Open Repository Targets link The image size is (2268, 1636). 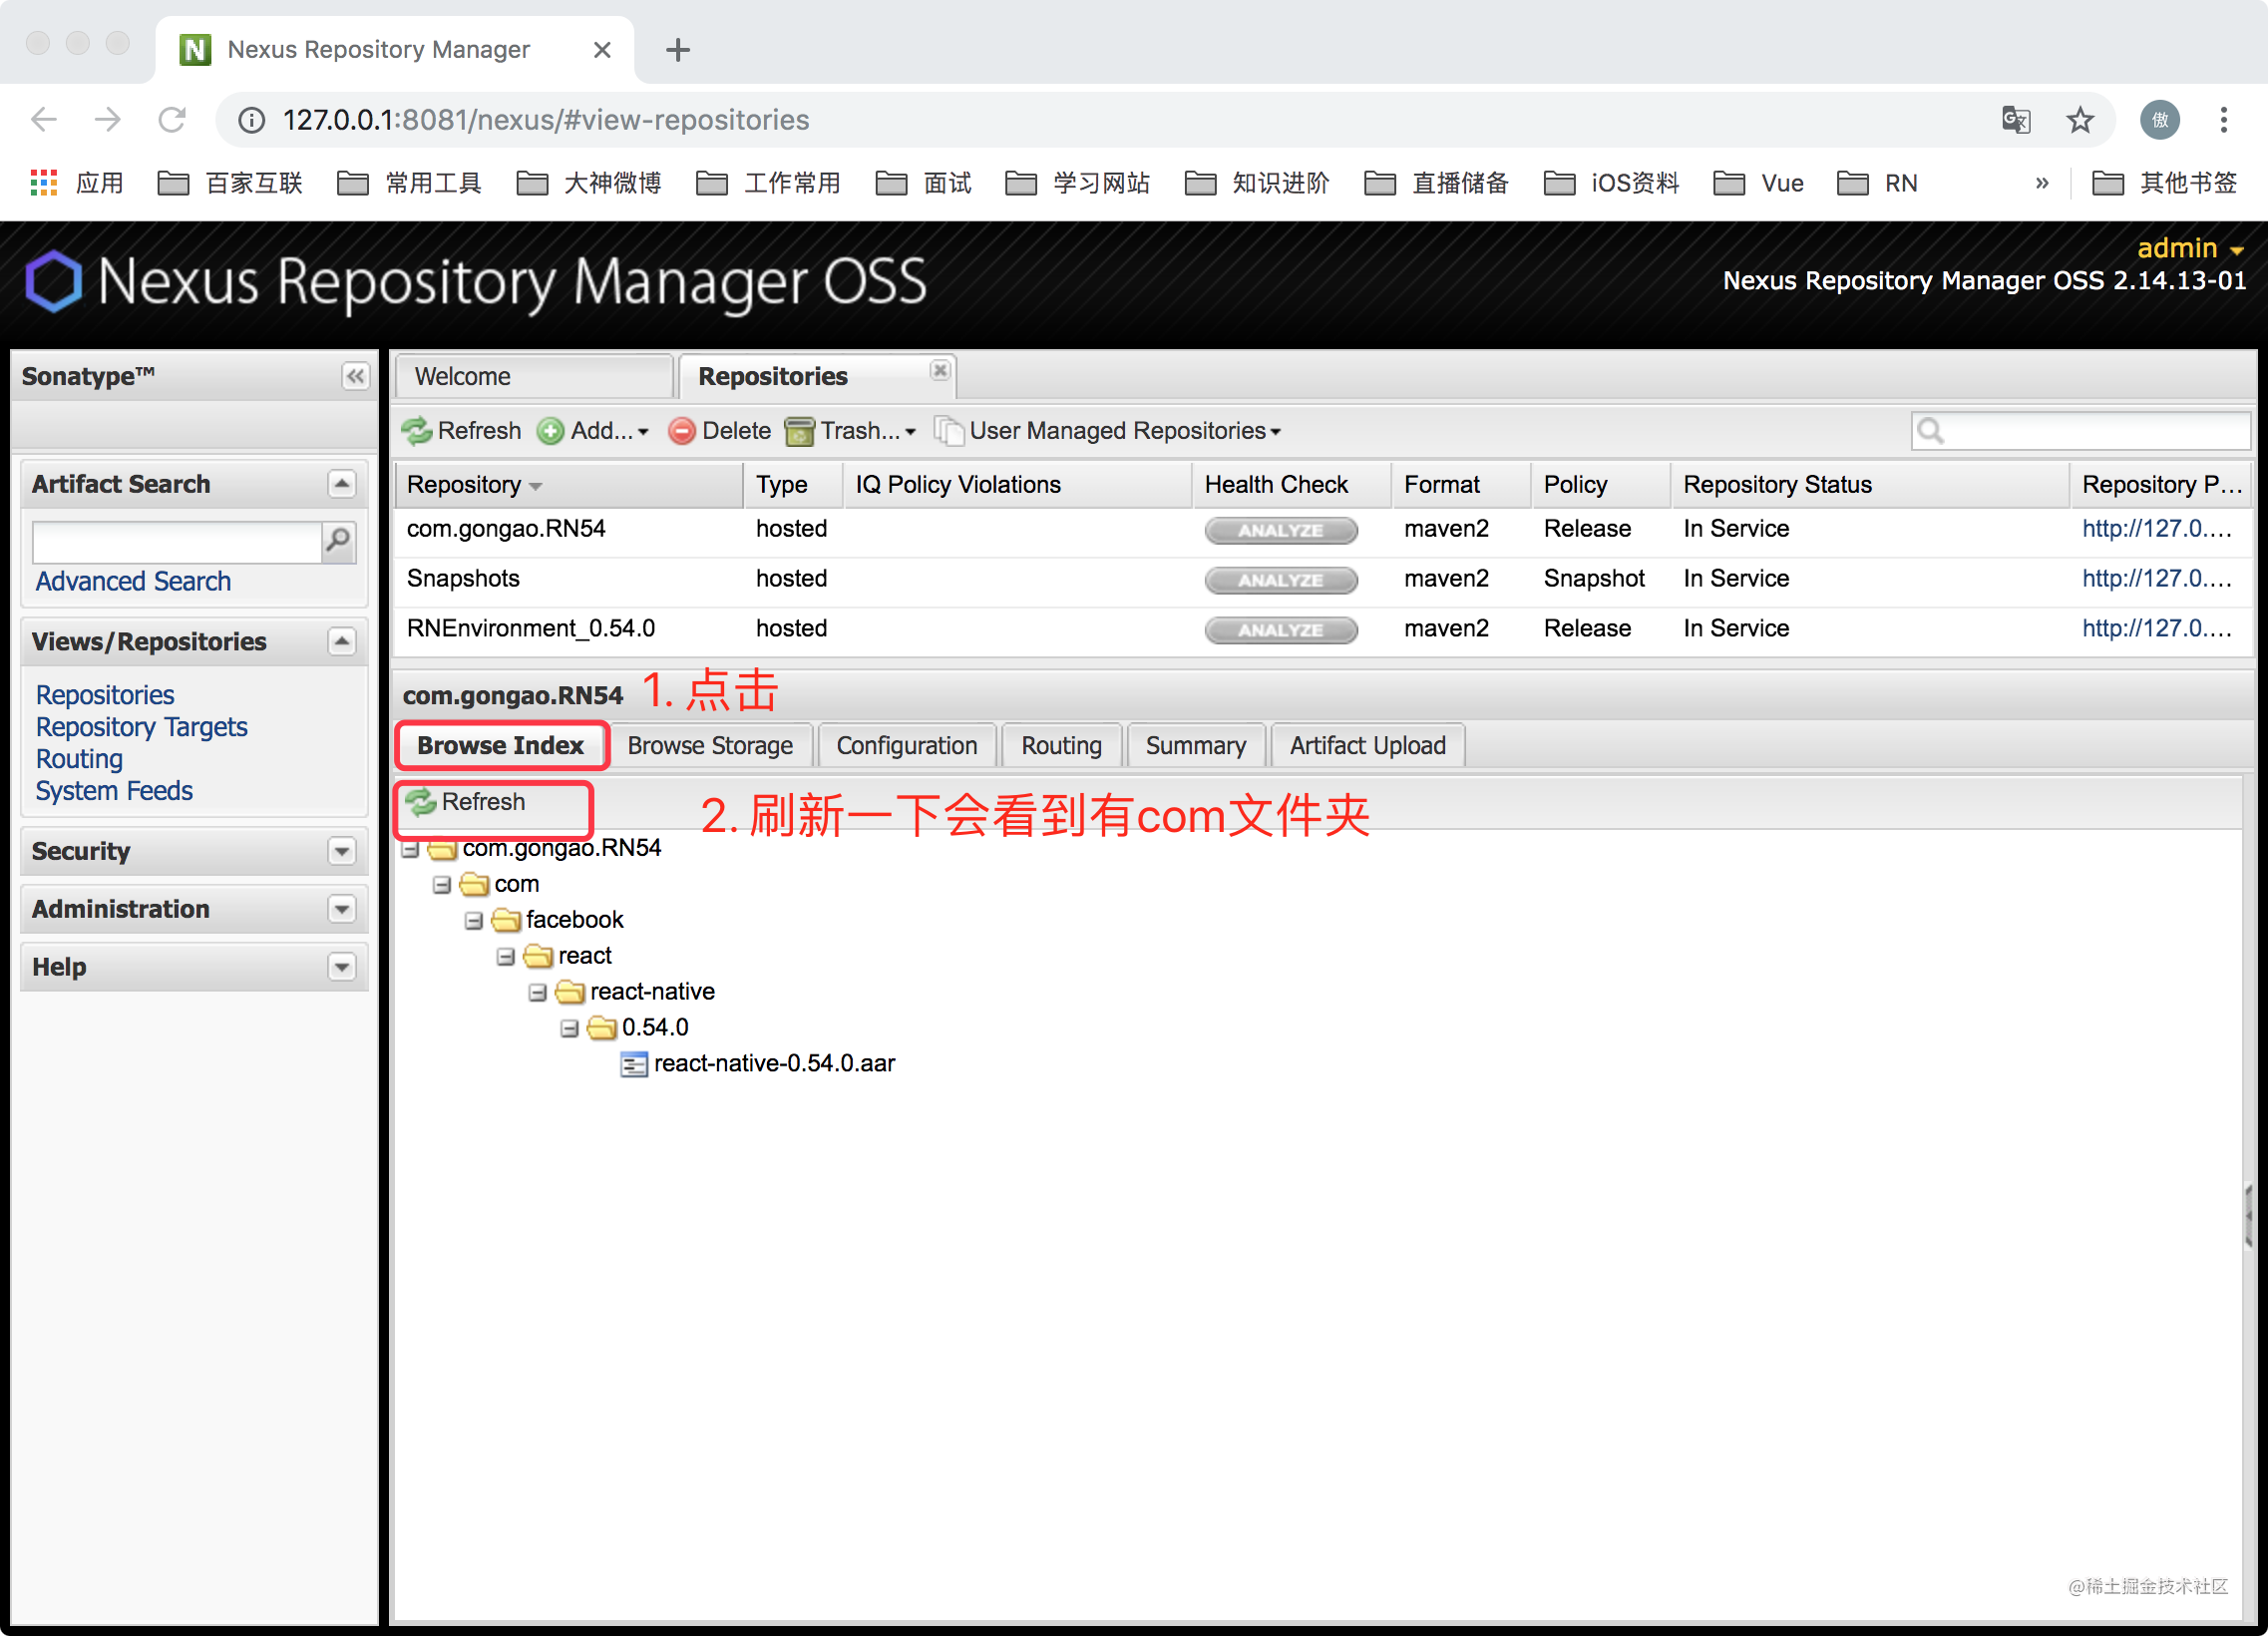click(142, 727)
